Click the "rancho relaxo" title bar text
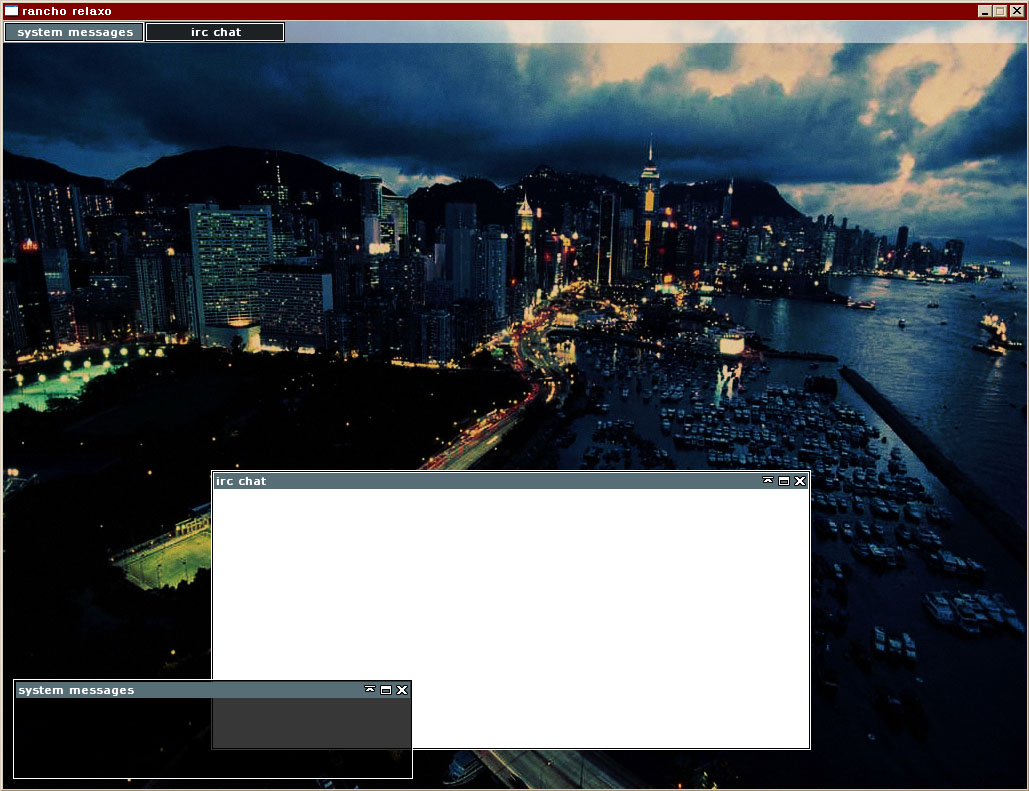 (x=67, y=11)
